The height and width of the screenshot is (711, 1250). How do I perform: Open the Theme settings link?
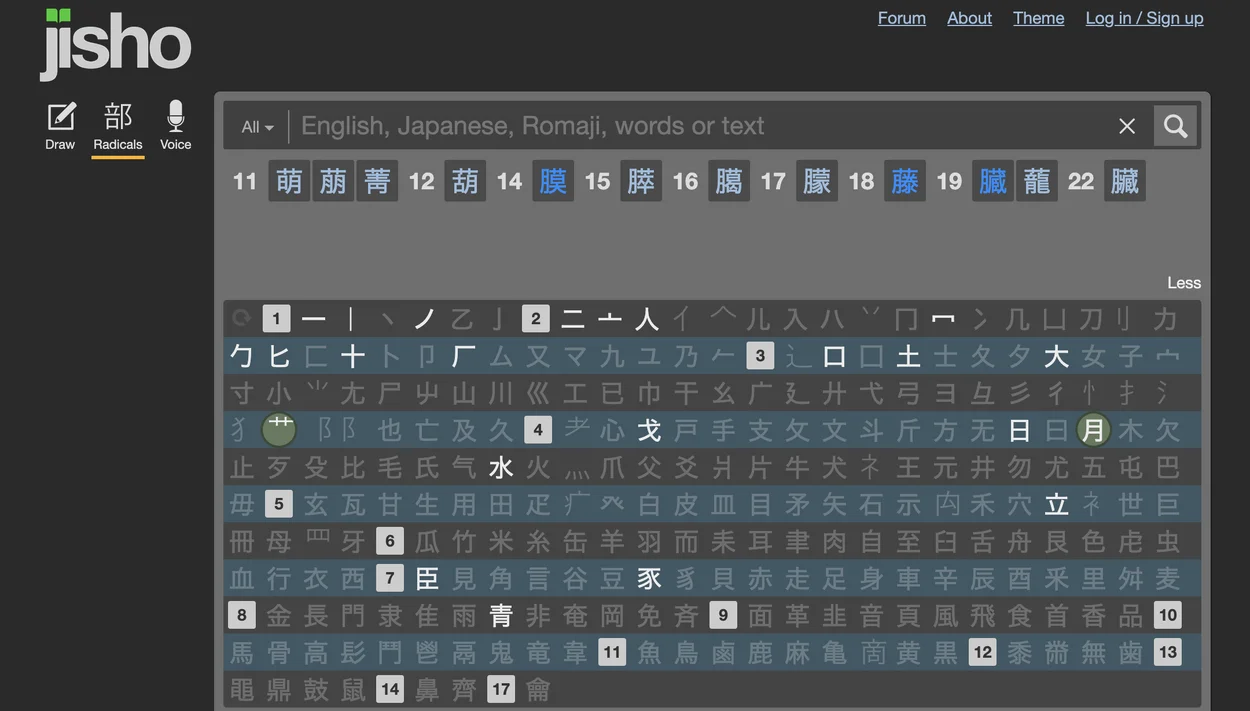point(1038,18)
